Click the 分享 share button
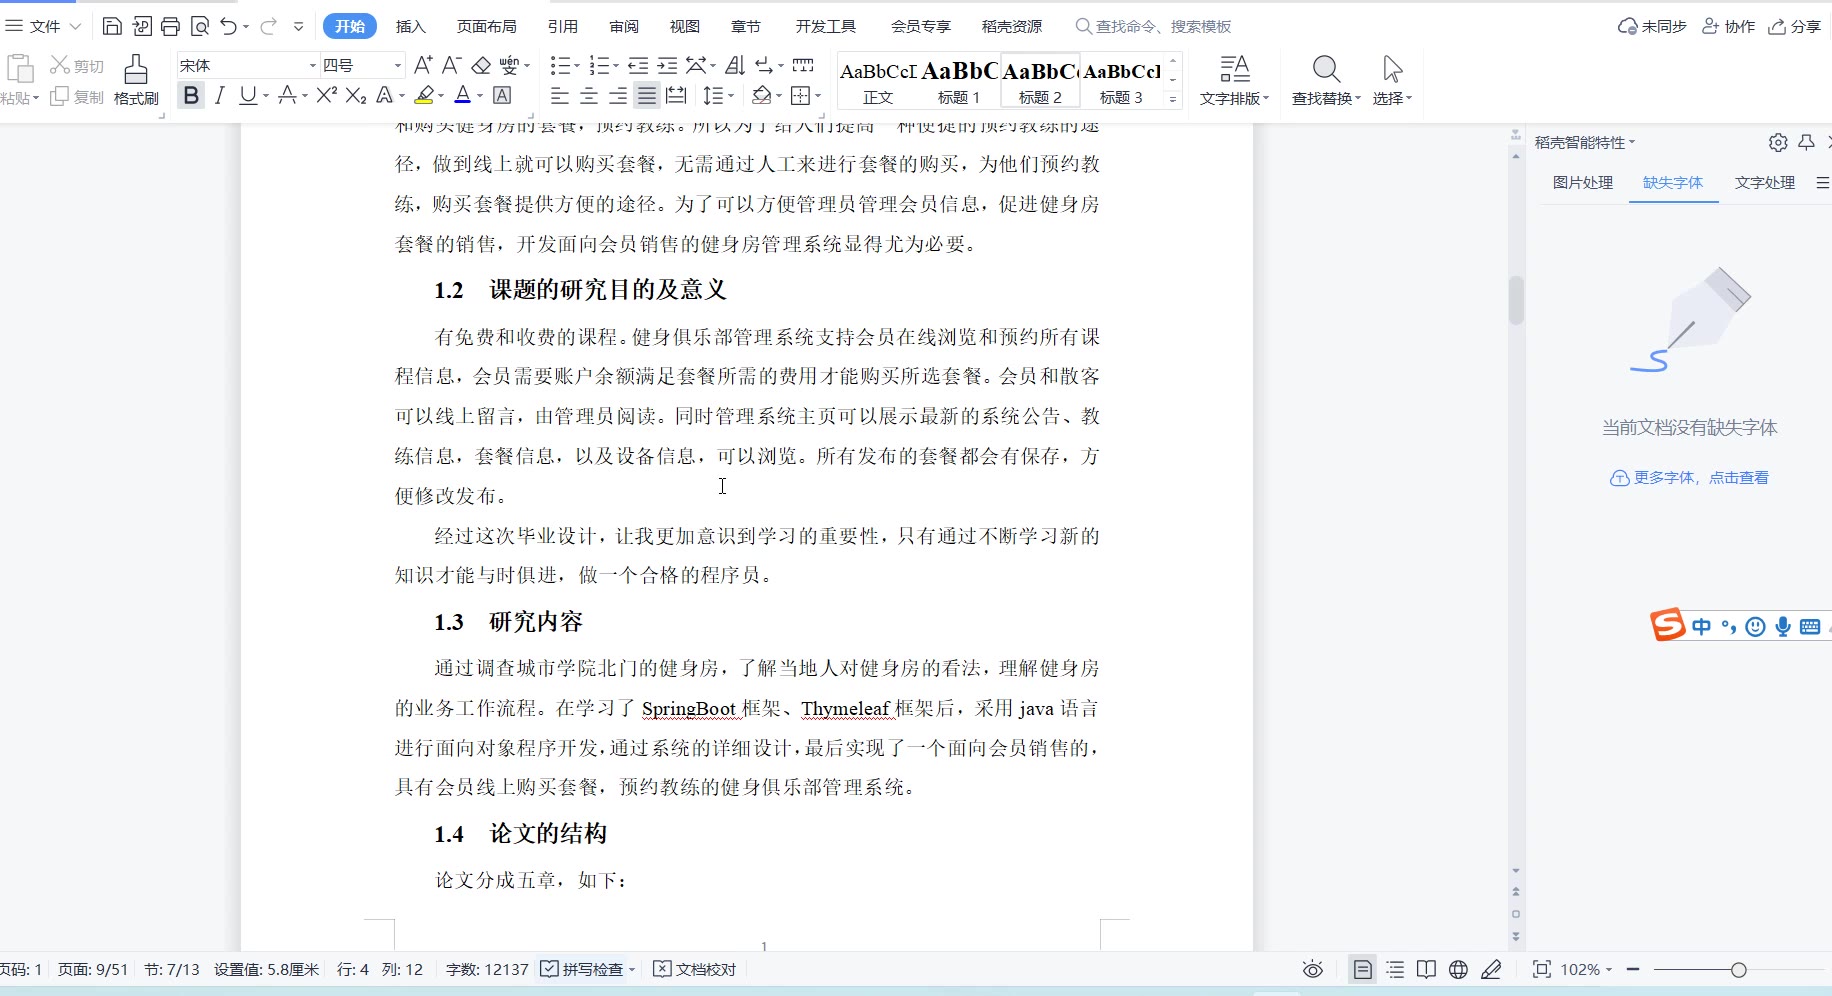Screen dimensions: 1832x996 (x=1795, y=26)
